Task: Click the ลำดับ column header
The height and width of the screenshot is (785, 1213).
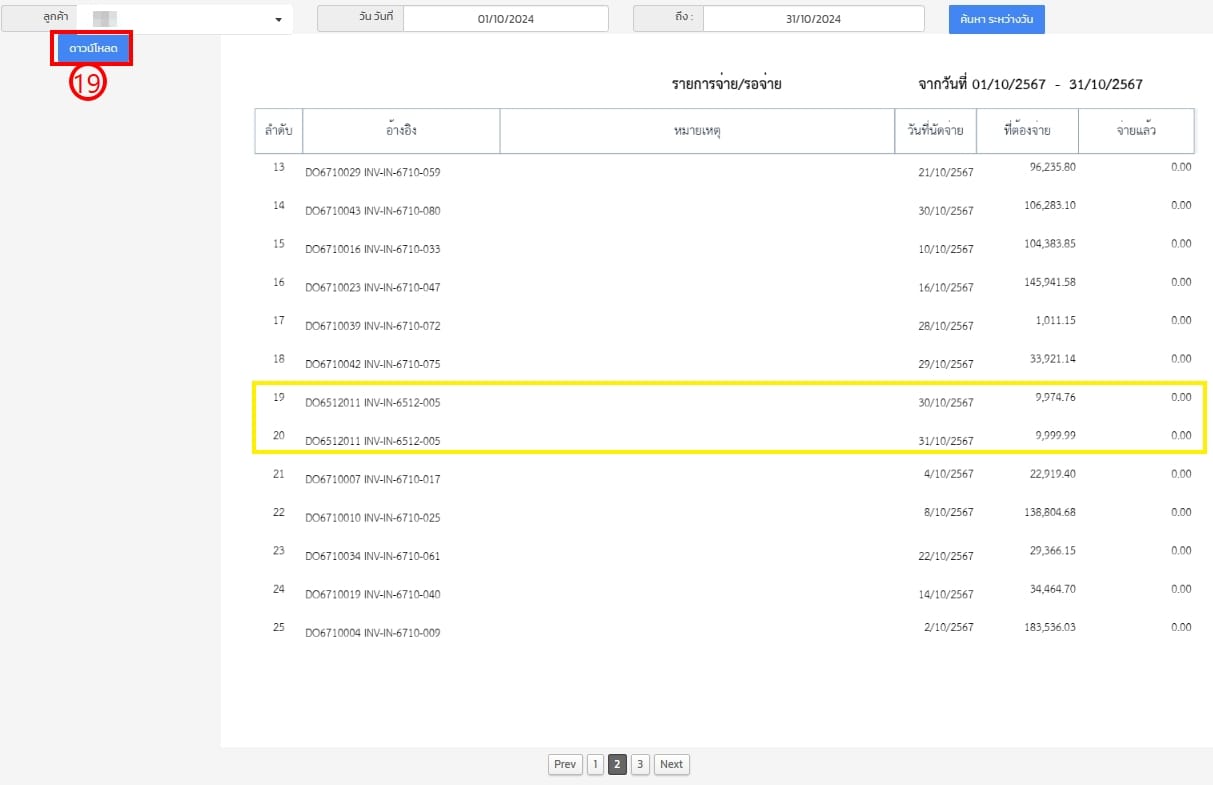Action: click(x=278, y=131)
